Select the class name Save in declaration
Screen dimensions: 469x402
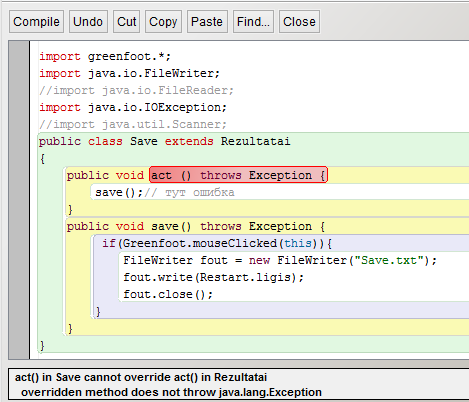coord(144,141)
